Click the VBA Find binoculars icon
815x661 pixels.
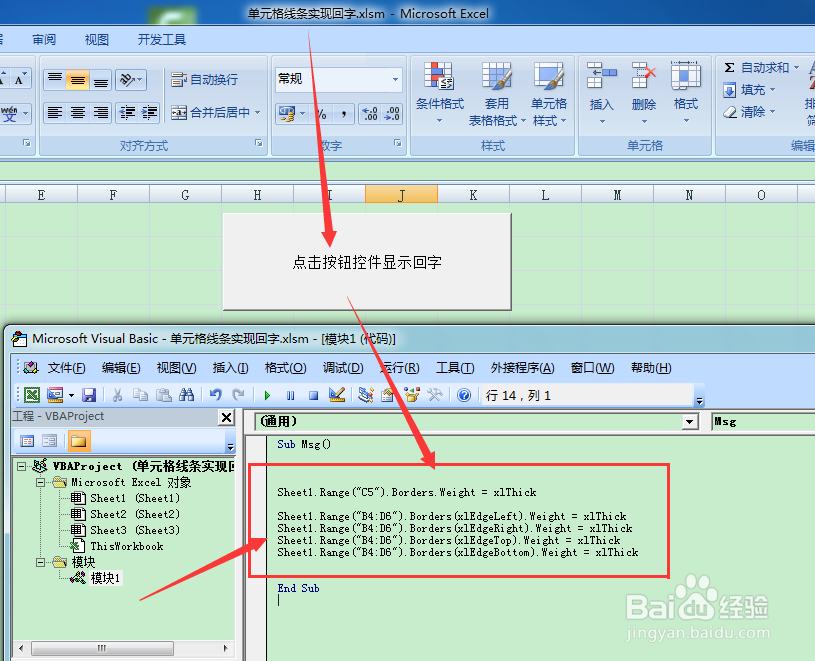[186, 395]
